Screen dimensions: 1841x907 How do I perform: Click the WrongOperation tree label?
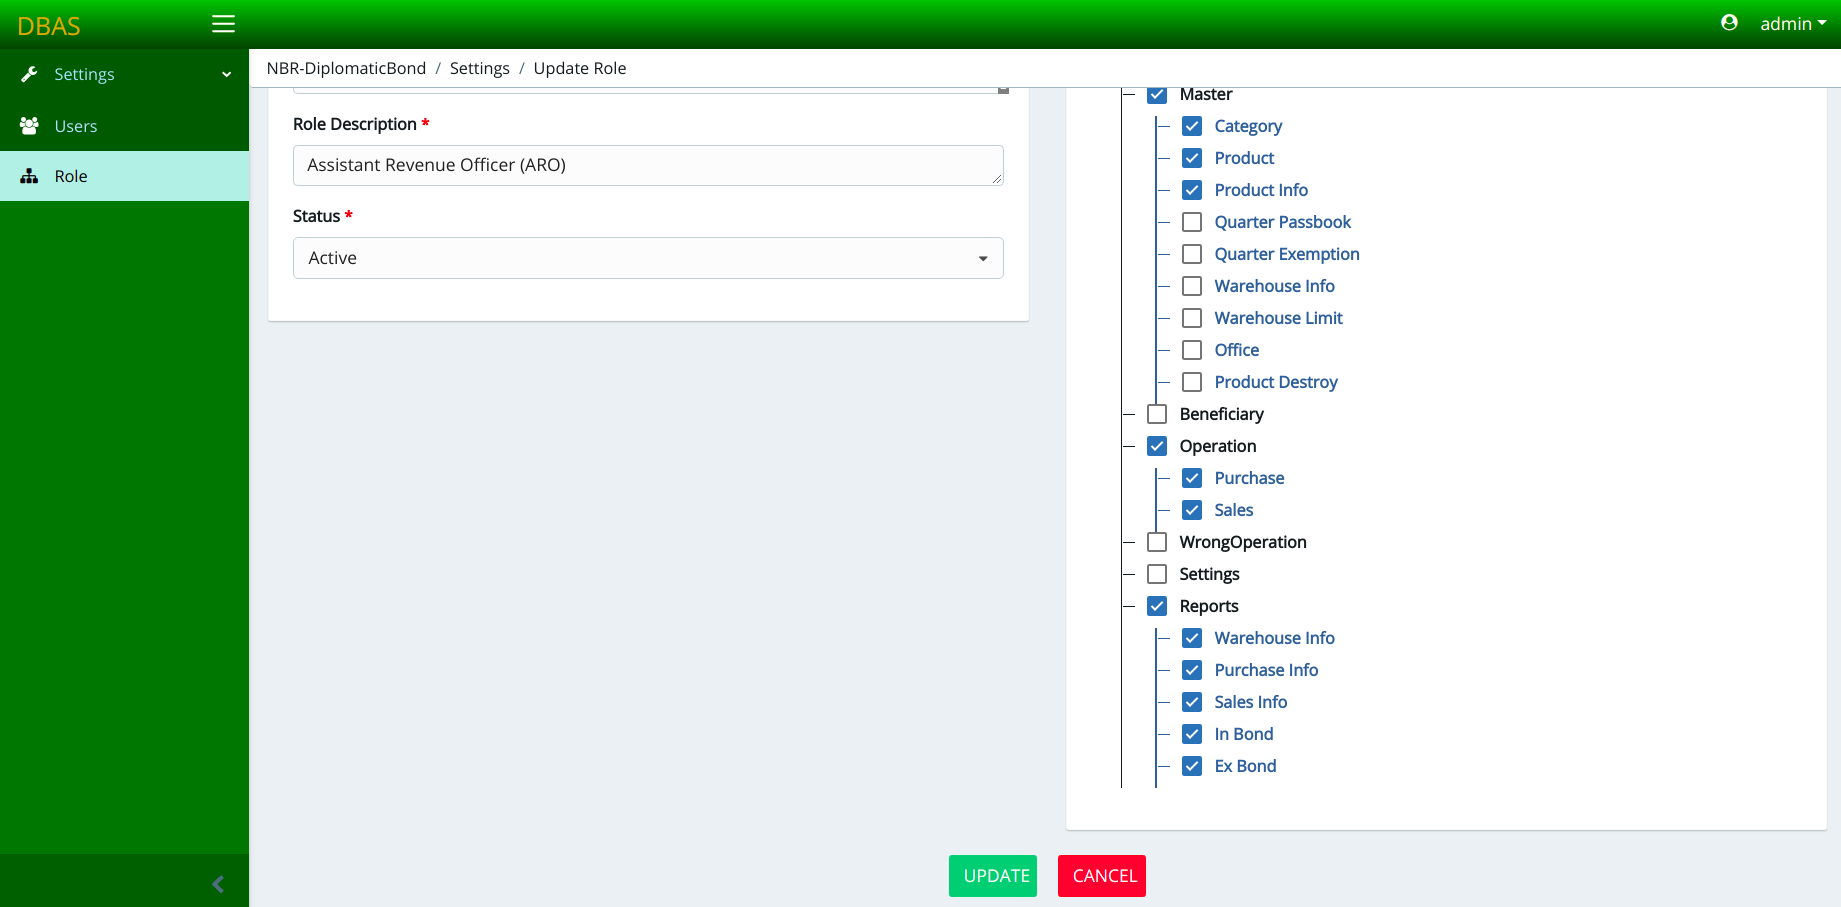[x=1243, y=542]
